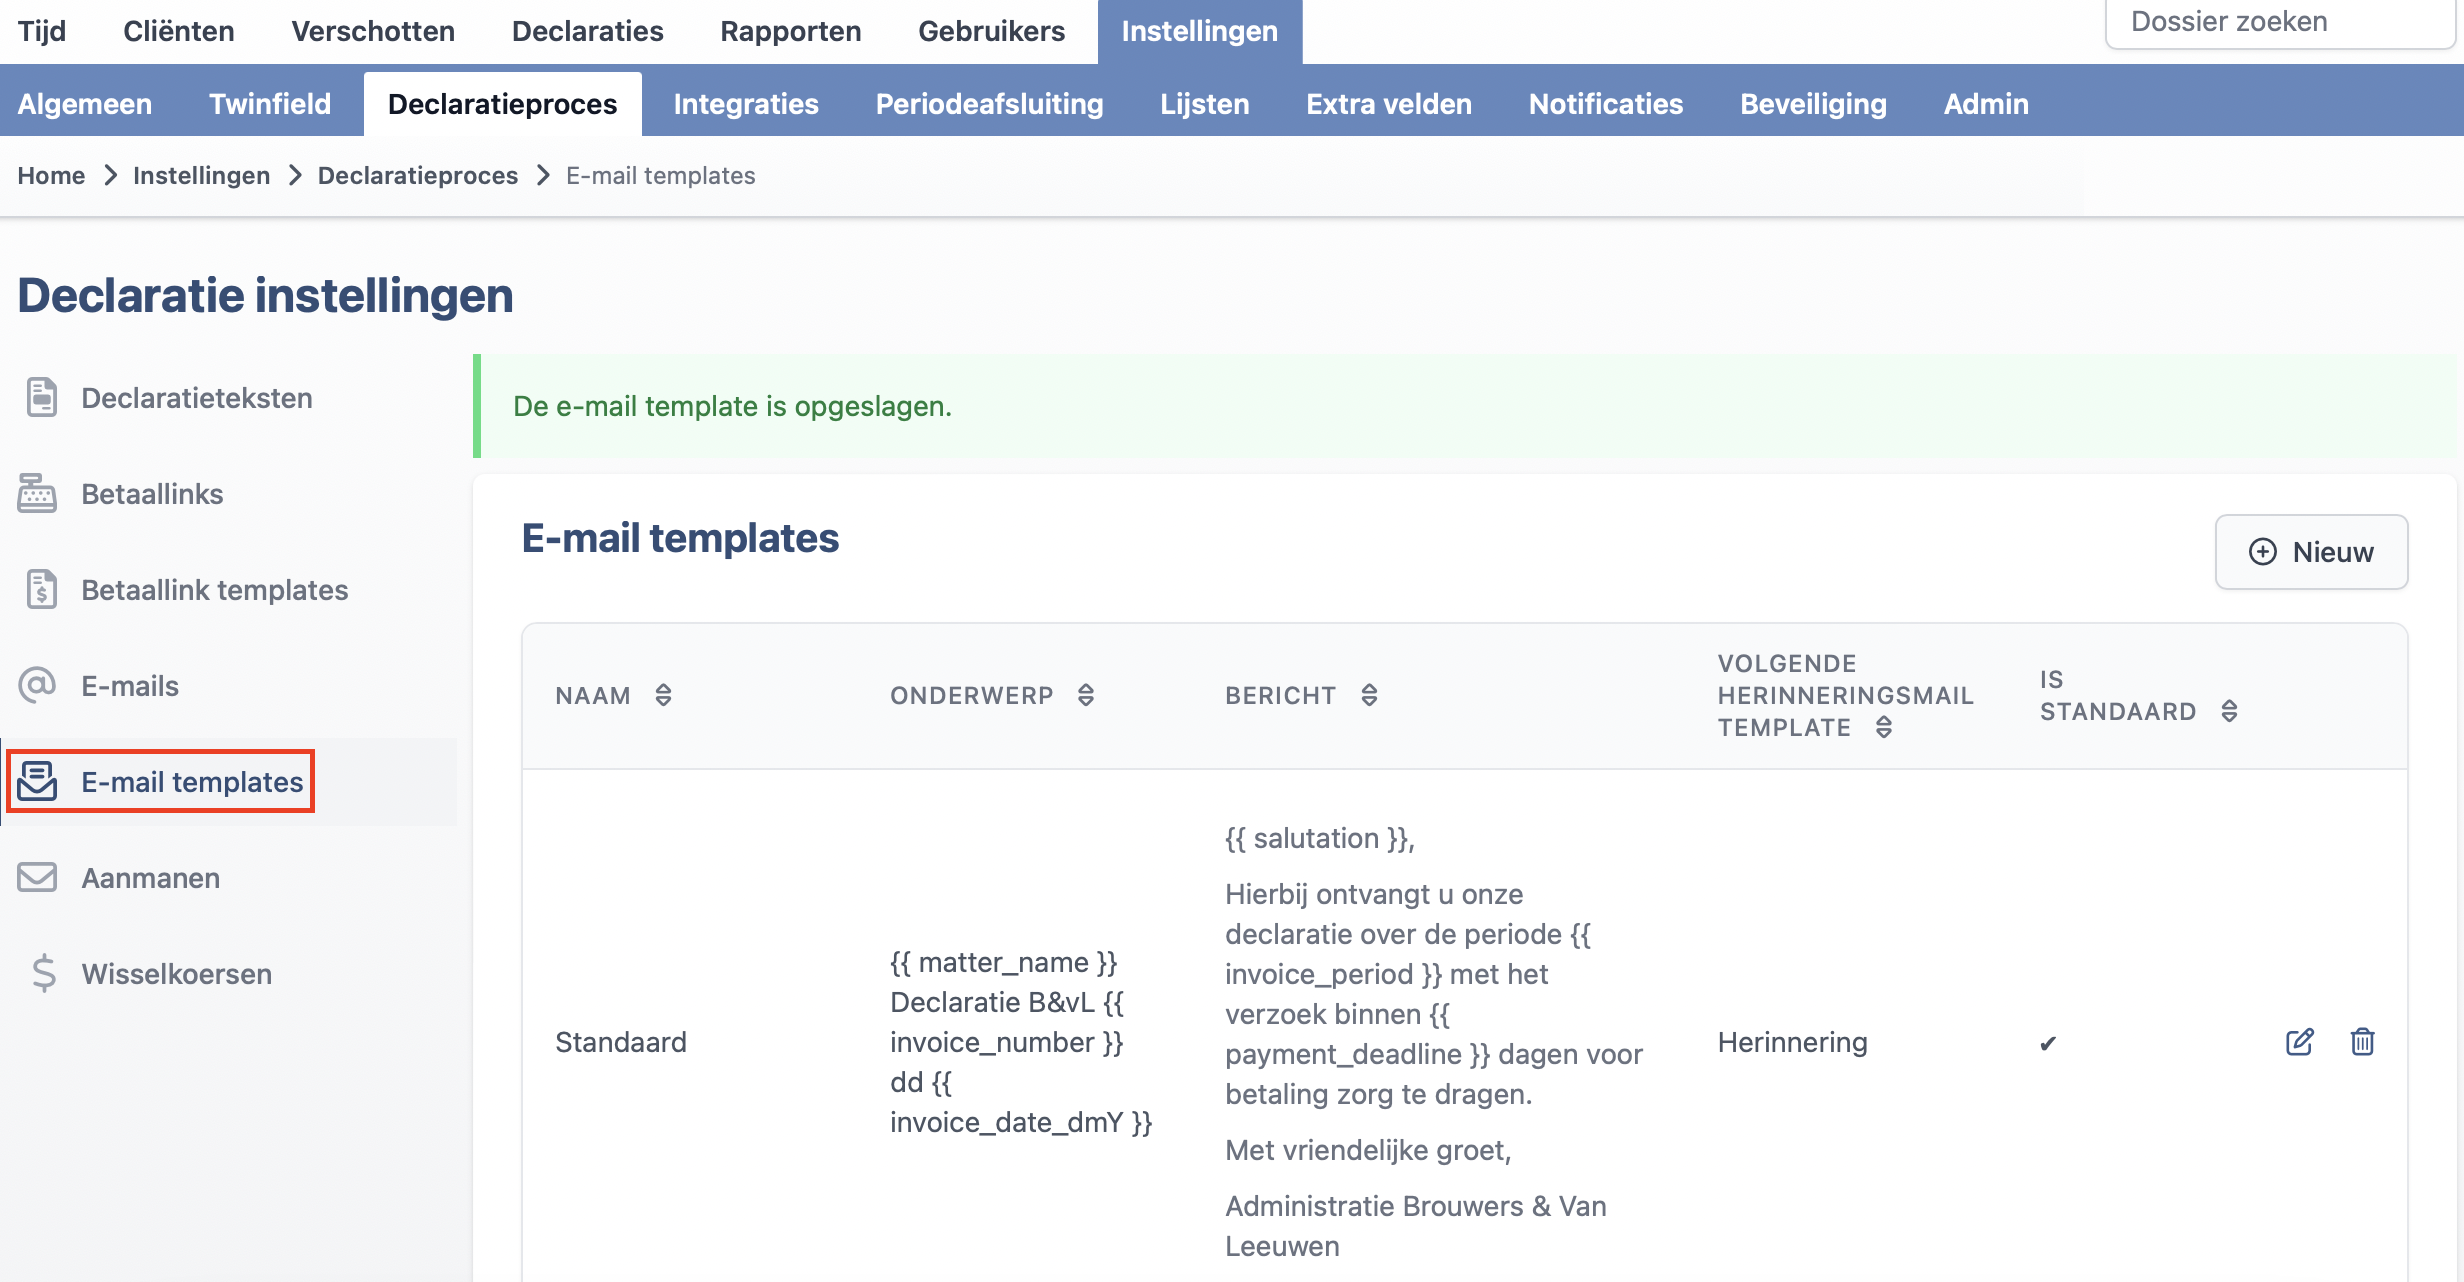The image size is (2464, 1282).
Task: Click the Bericht column header
Action: [x=1281, y=695]
